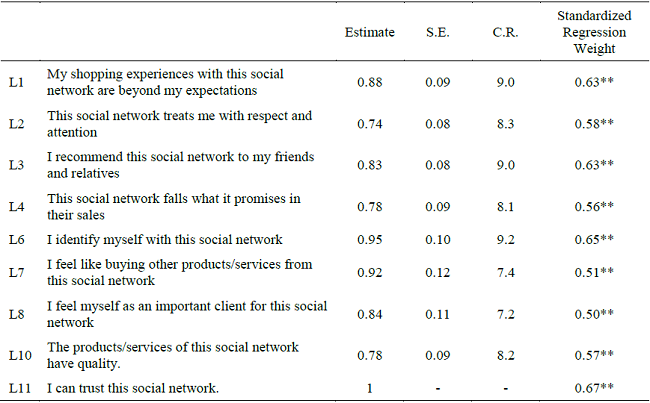Click the S.E. value 0.12
This screenshot has width=650, height=403.
click(437, 272)
